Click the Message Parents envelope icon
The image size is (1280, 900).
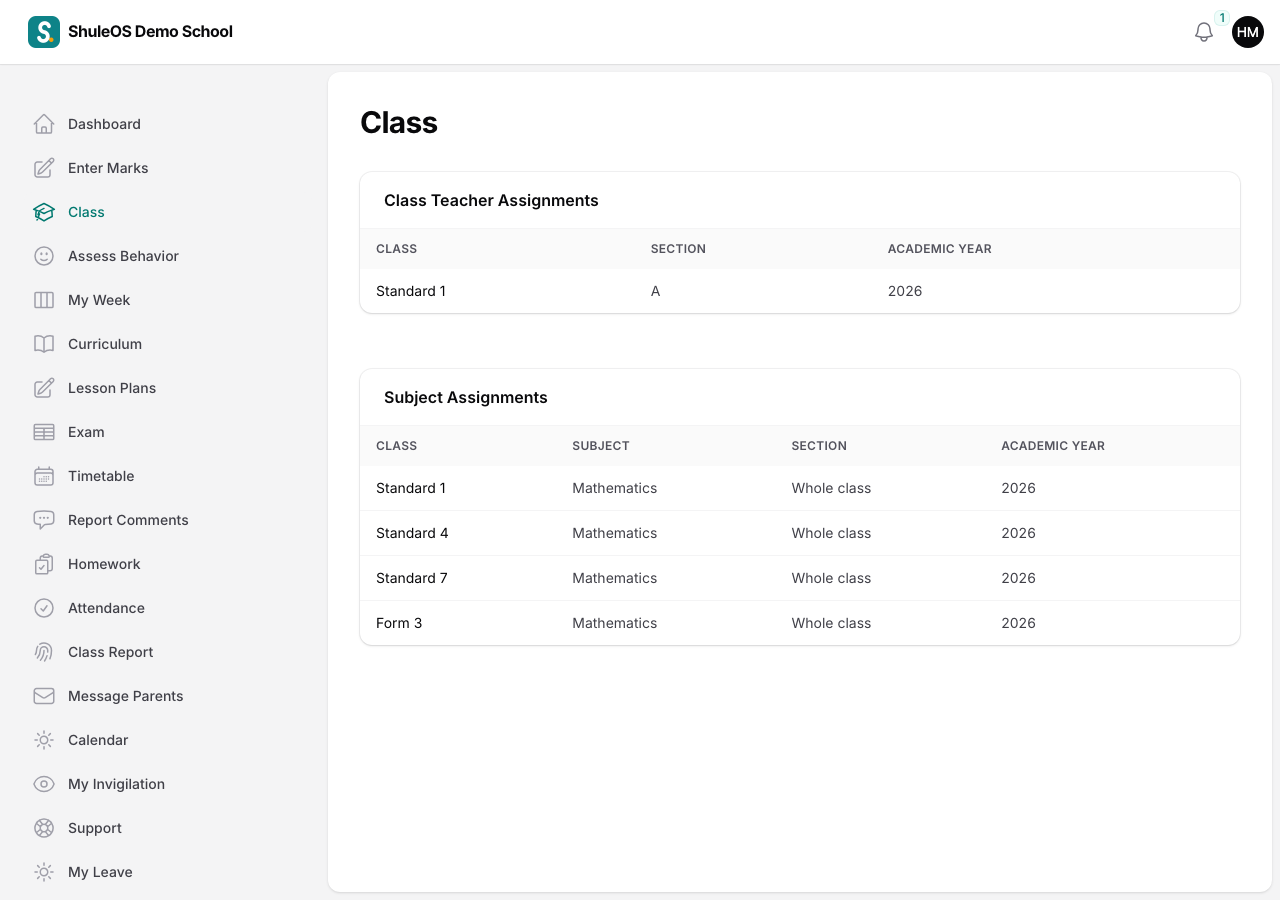[44, 696]
